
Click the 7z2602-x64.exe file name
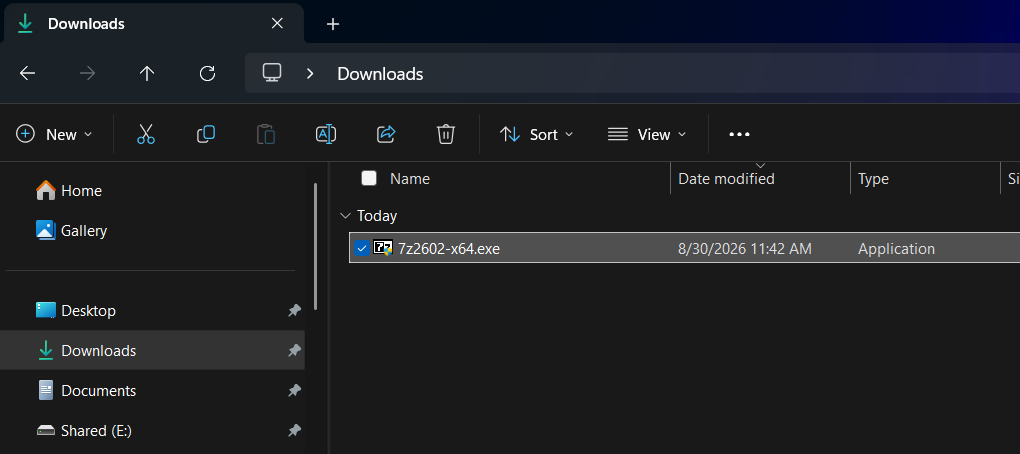click(449, 248)
